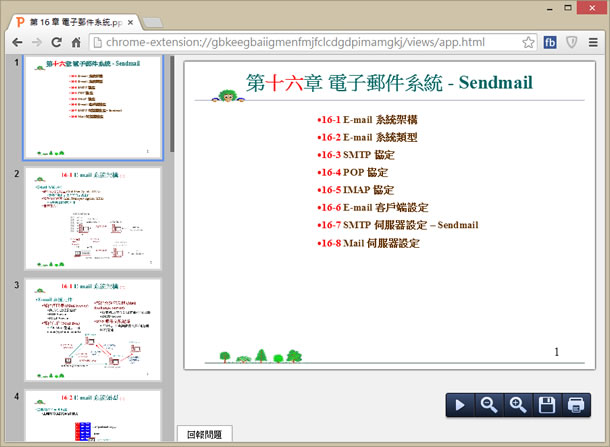
Task: Minimize the browser window
Action: click(550, 8)
